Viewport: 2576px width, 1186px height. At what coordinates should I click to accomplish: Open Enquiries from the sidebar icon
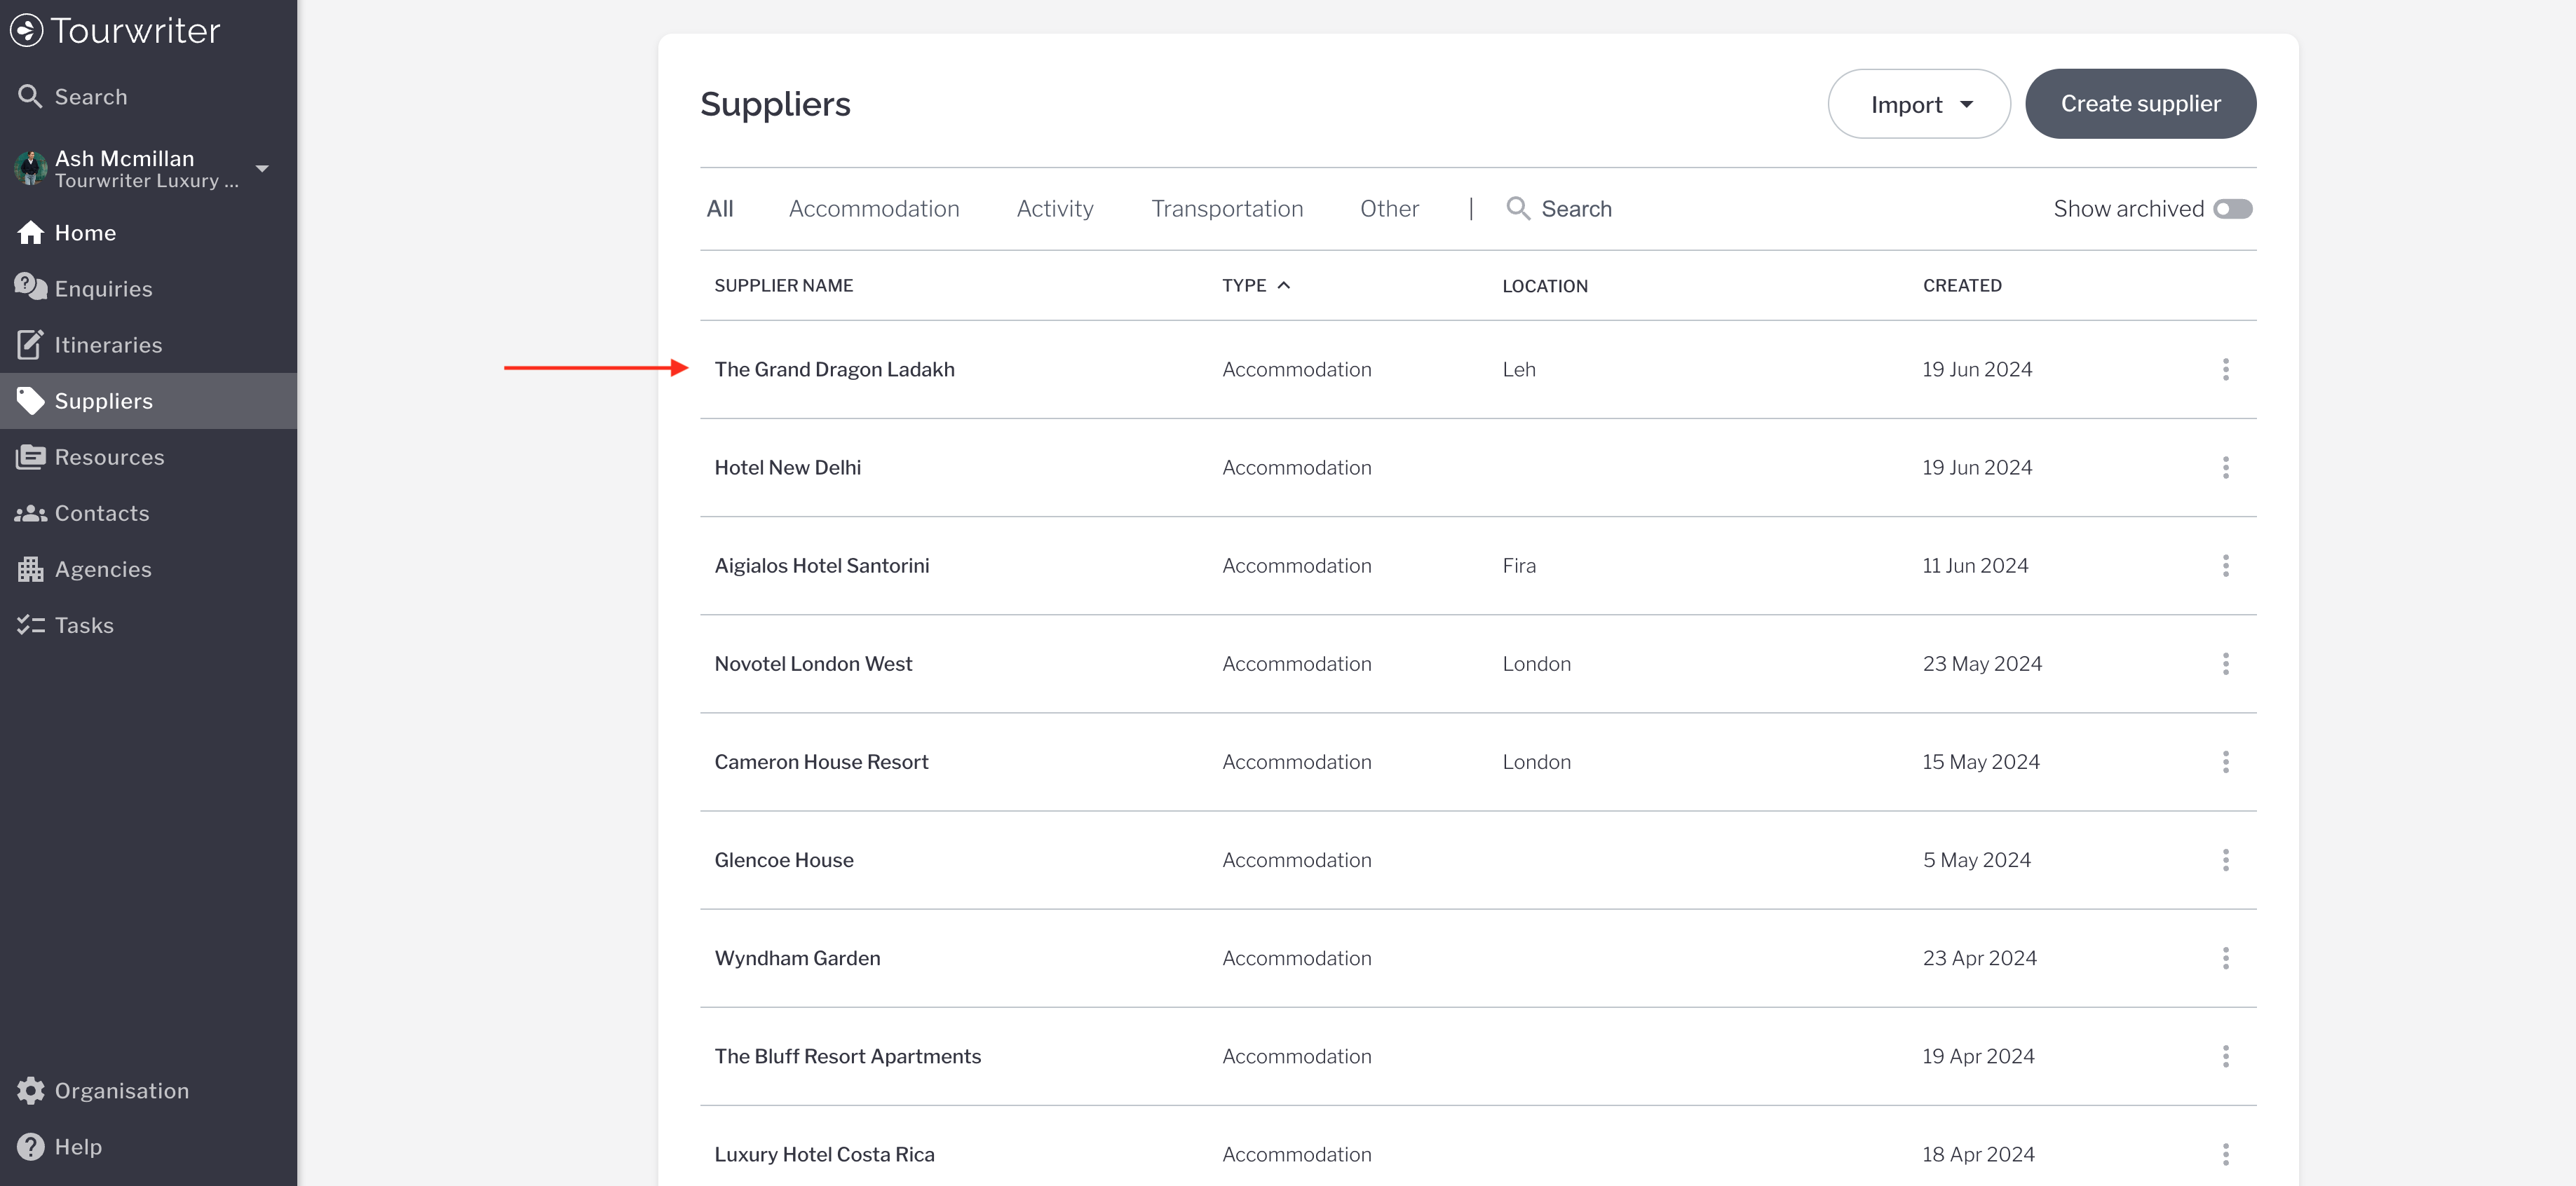point(30,287)
